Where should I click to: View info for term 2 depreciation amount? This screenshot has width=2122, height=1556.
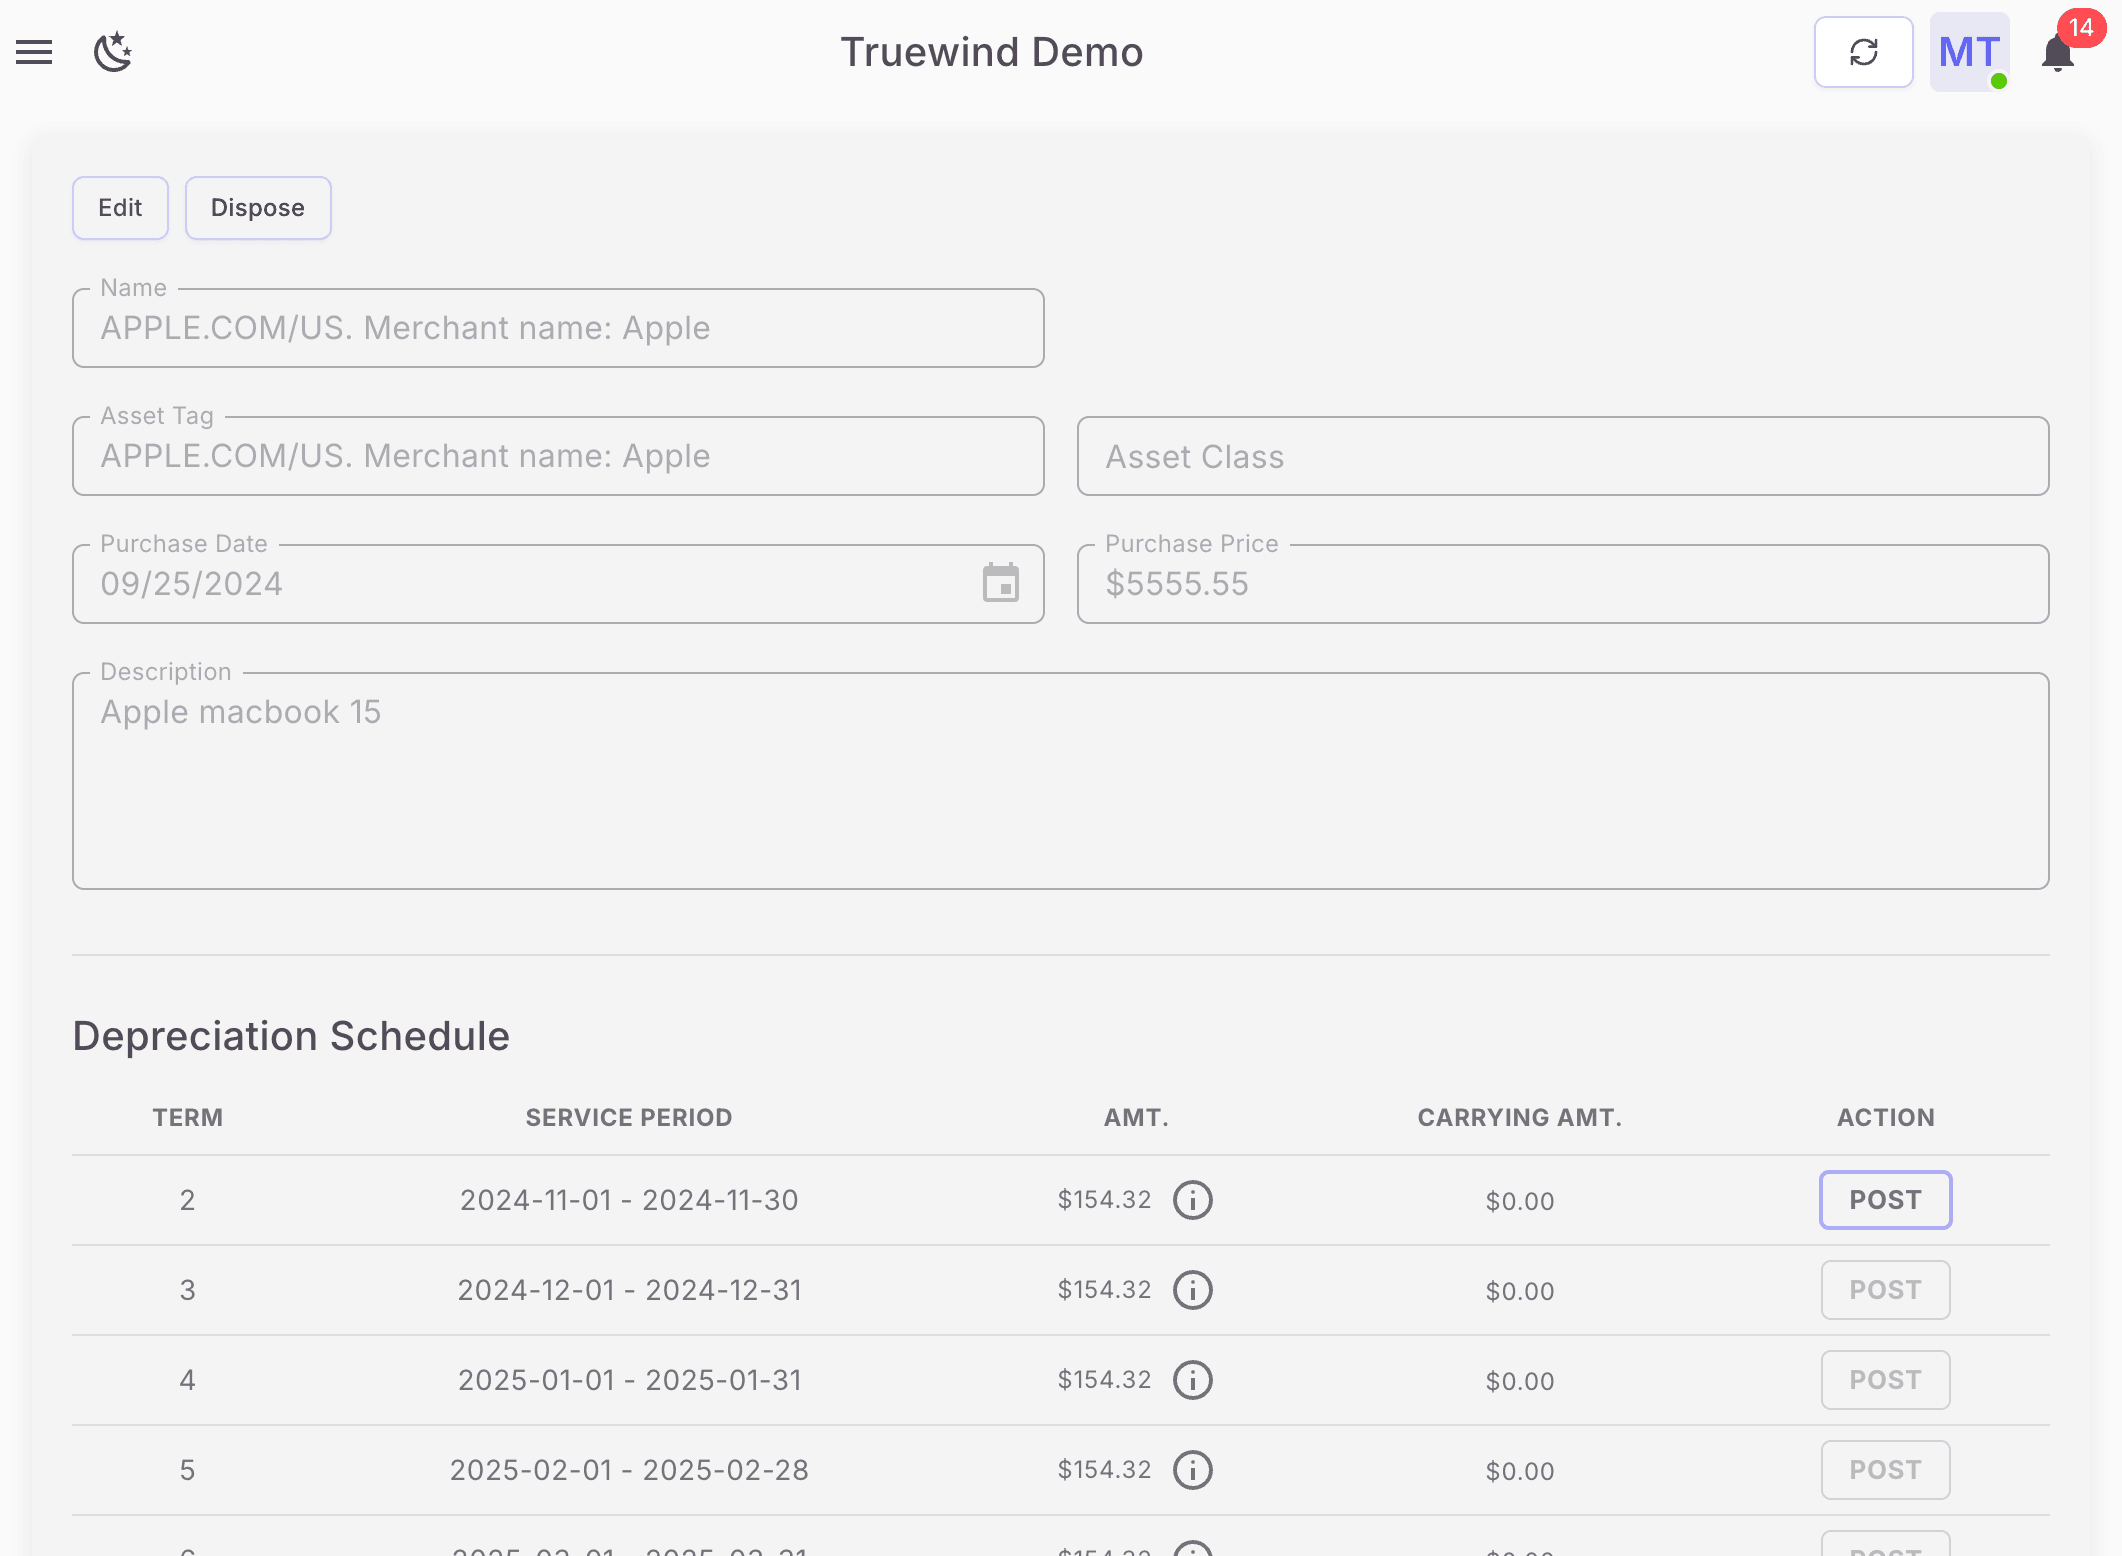[1192, 1200]
